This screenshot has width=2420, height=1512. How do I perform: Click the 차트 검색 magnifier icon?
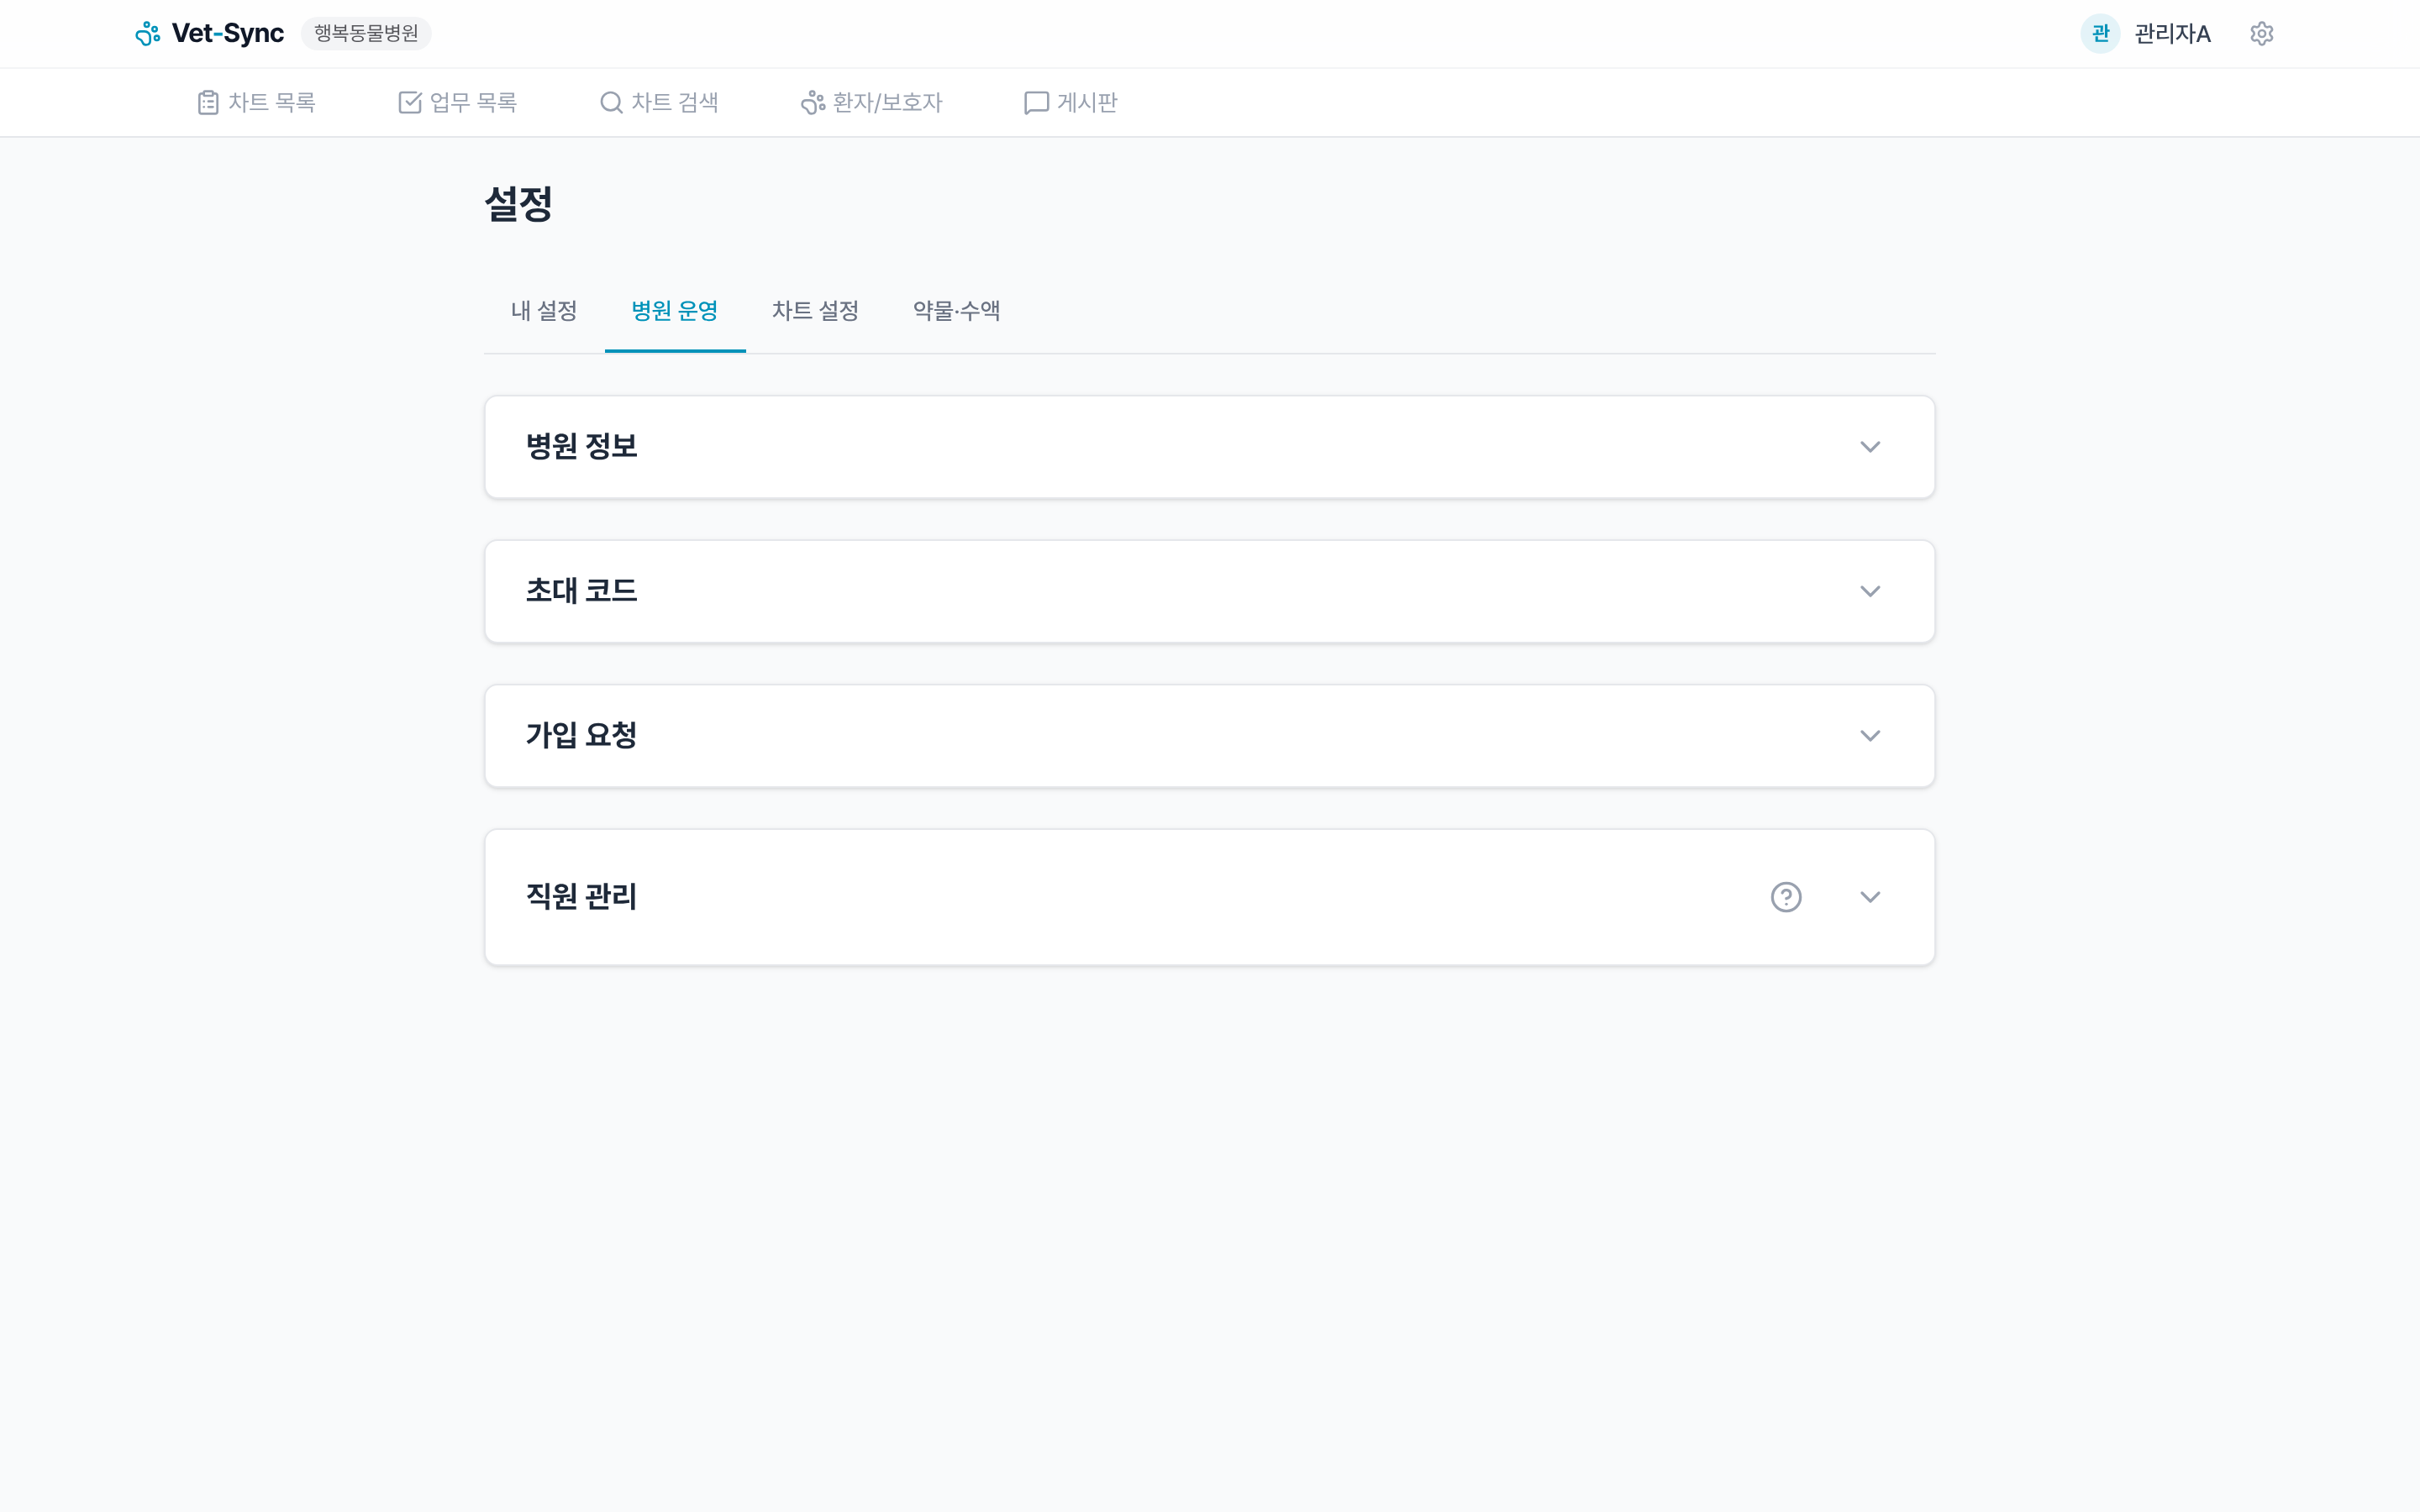pos(610,101)
